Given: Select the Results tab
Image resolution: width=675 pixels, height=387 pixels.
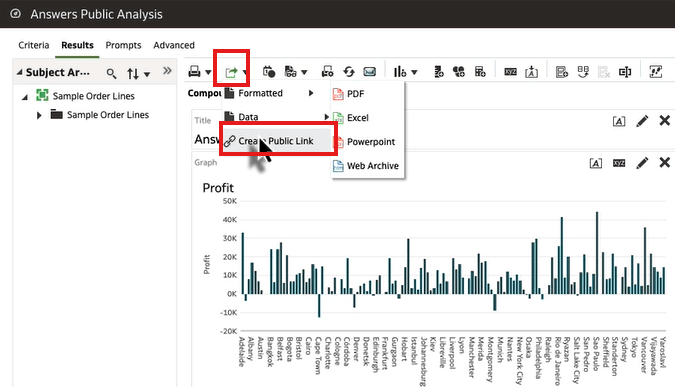Looking at the screenshot, I should (x=77, y=45).
